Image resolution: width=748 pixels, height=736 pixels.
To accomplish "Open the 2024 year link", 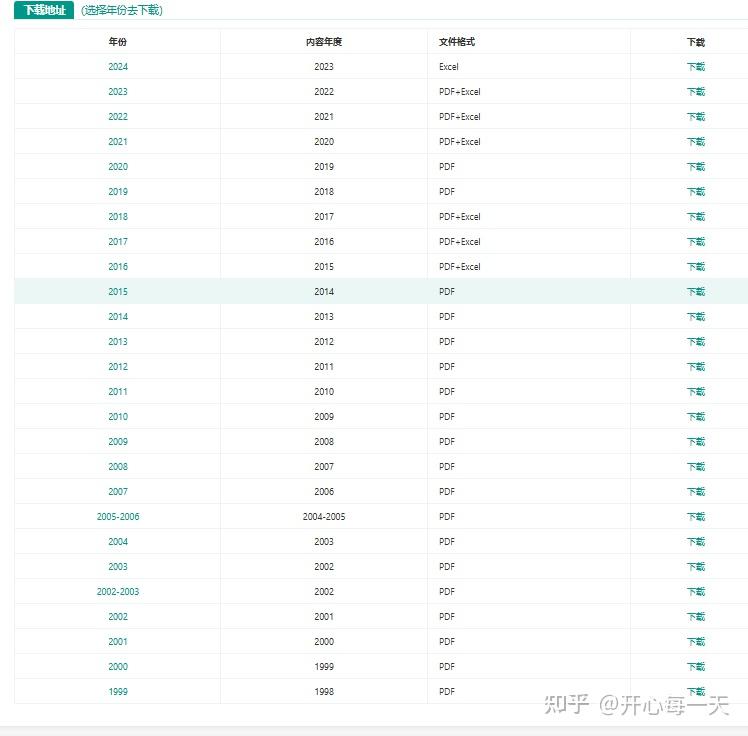I will 118,67.
